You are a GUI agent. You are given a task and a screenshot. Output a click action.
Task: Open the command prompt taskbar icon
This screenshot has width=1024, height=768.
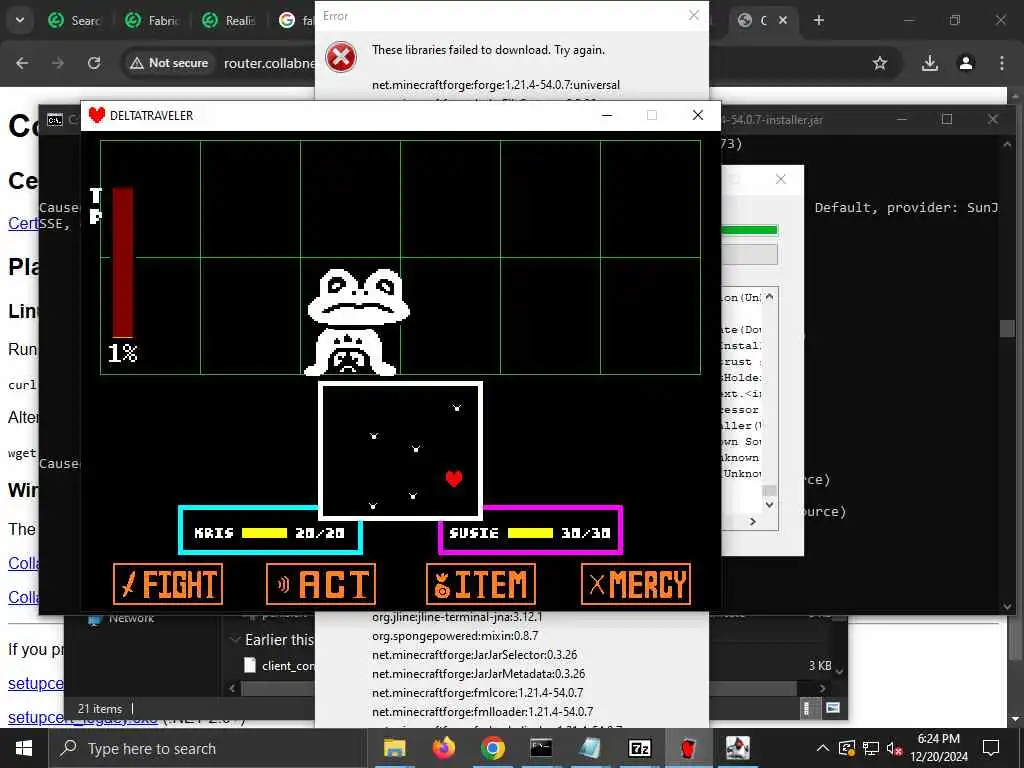(541, 748)
